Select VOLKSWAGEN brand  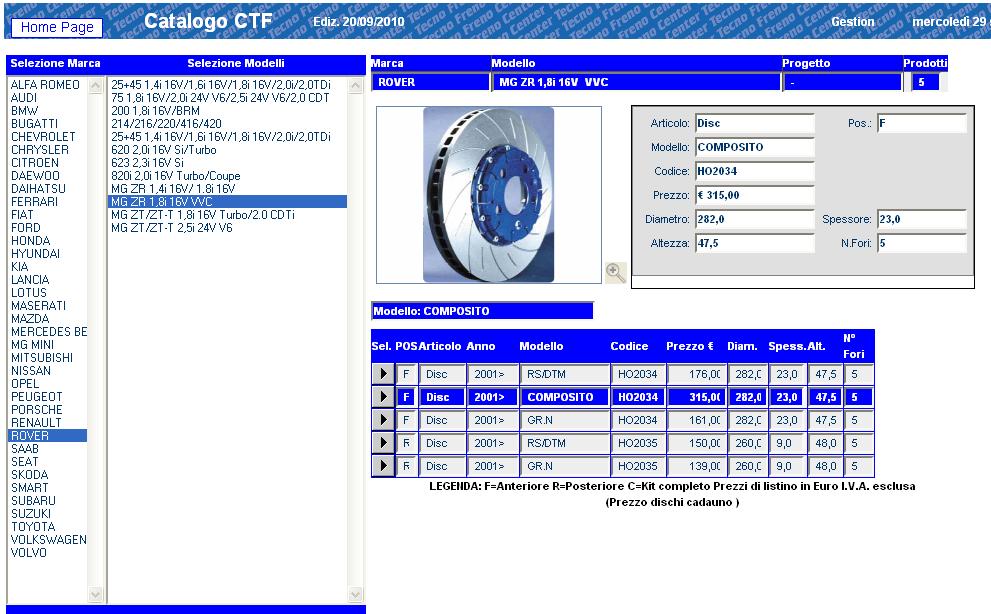click(49, 540)
